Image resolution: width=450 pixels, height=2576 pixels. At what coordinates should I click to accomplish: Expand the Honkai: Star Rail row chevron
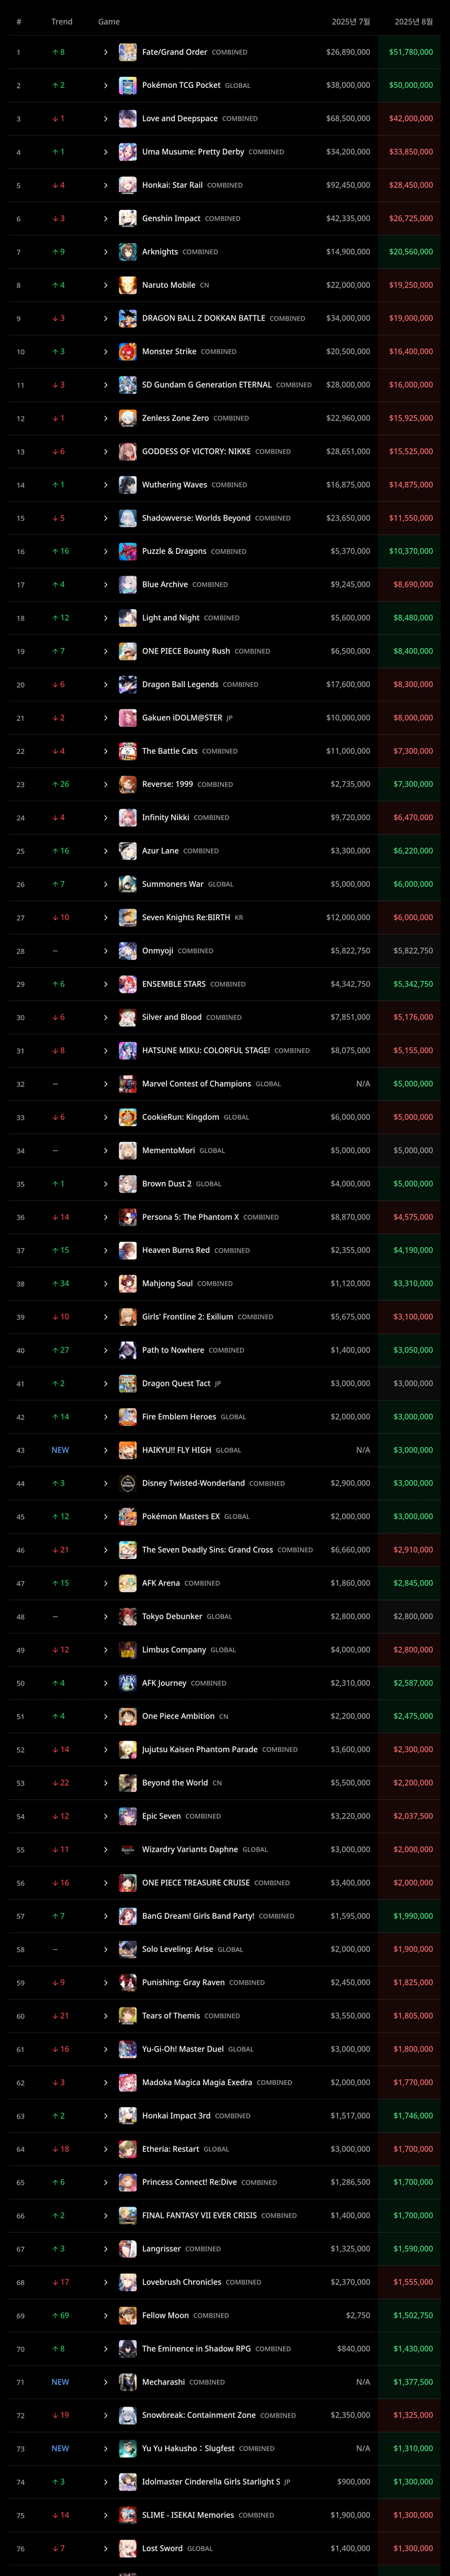point(106,185)
